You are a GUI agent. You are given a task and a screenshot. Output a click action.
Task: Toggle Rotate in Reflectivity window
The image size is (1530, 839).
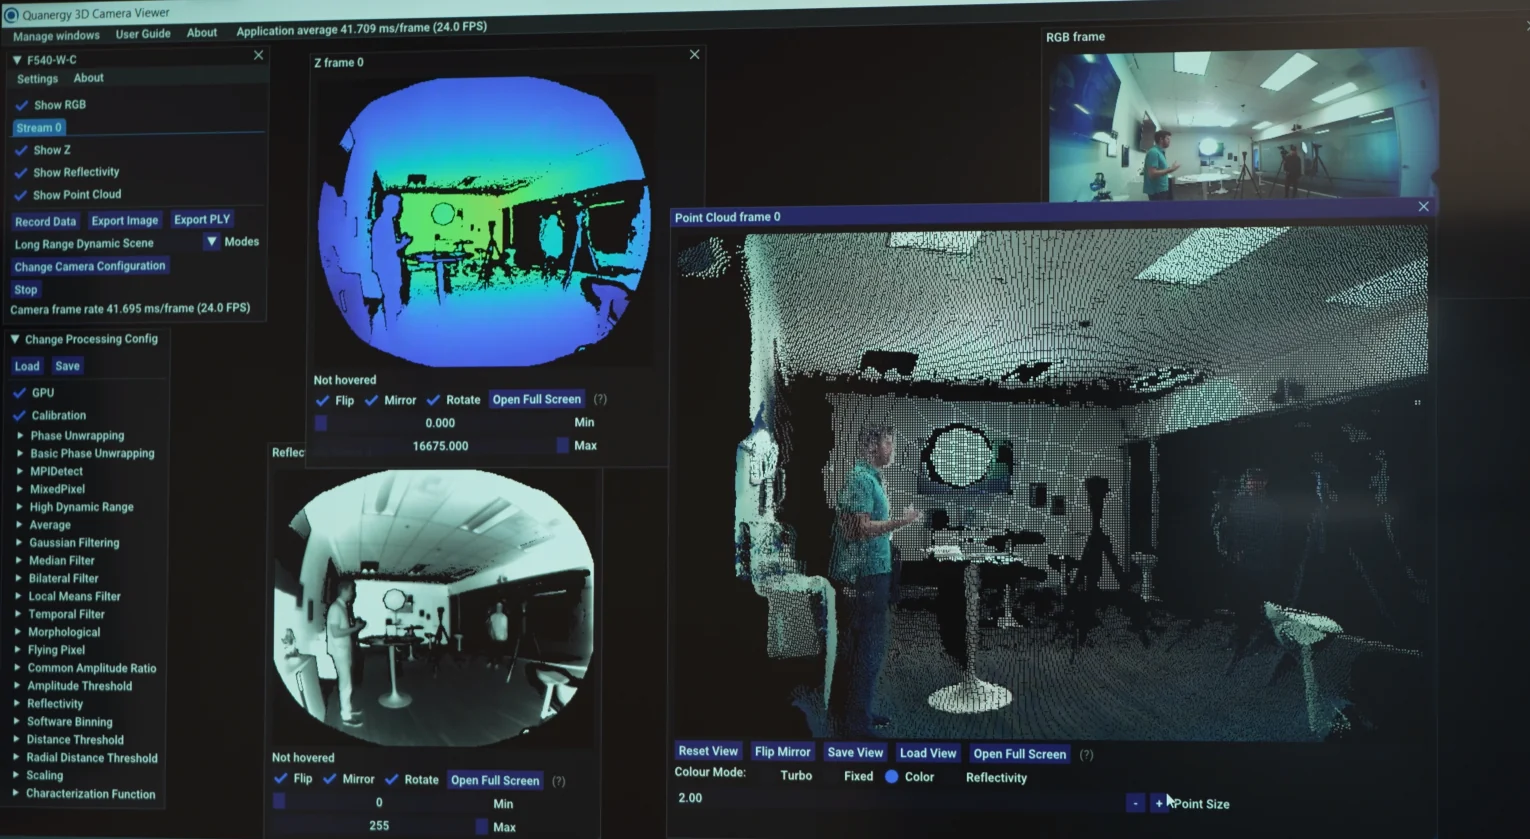click(x=391, y=779)
